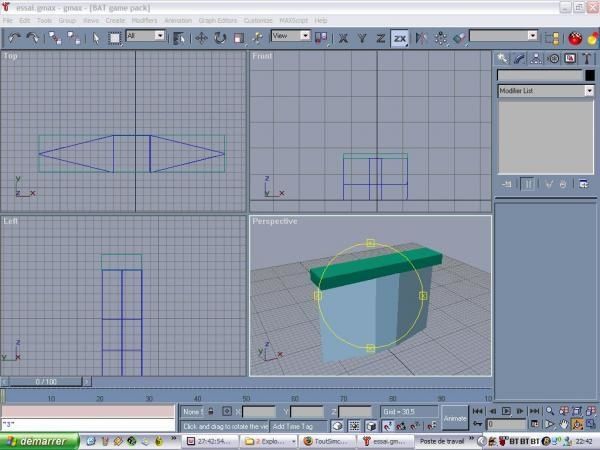Open the Edit menu
Screen dimensions: 600x450
coord(24,20)
